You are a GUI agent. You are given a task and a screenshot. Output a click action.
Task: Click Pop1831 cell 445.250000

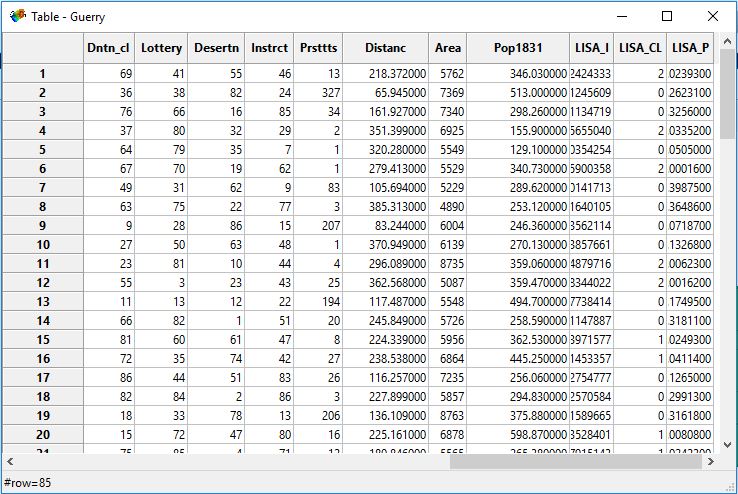tap(518, 359)
